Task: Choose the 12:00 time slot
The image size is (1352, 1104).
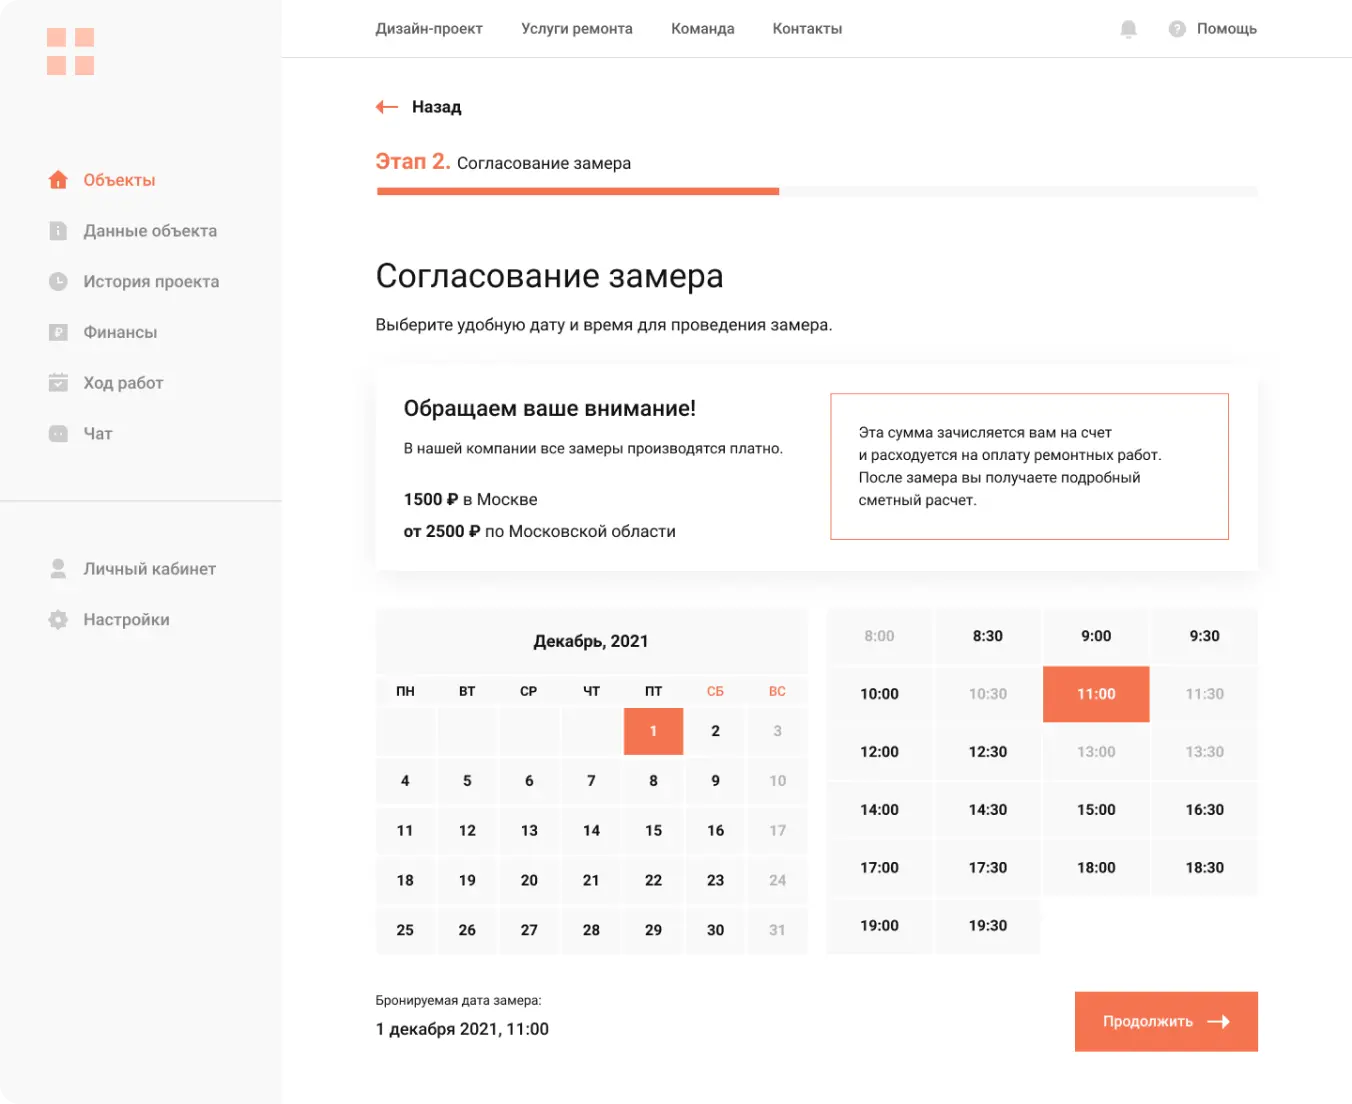Action: coord(879,752)
